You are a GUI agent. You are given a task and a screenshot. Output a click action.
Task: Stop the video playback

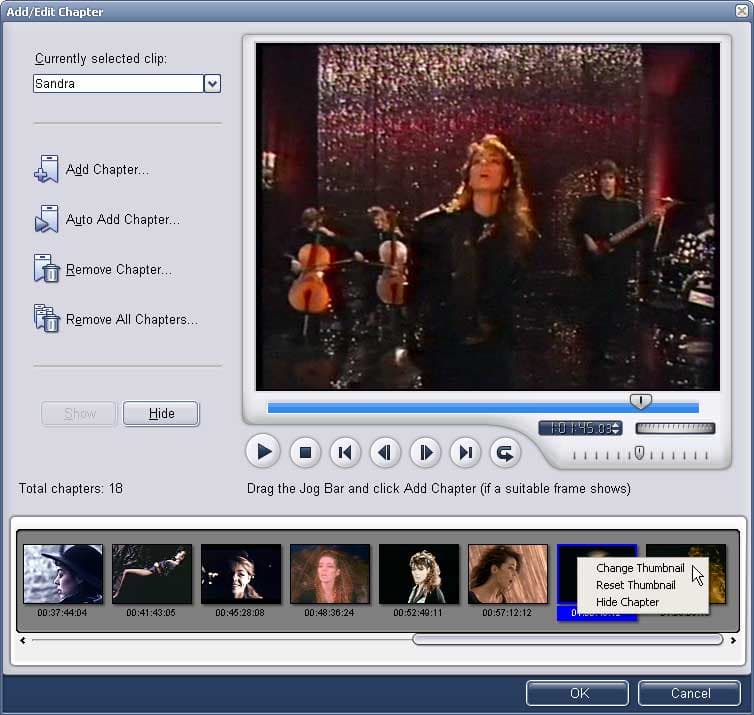click(305, 452)
